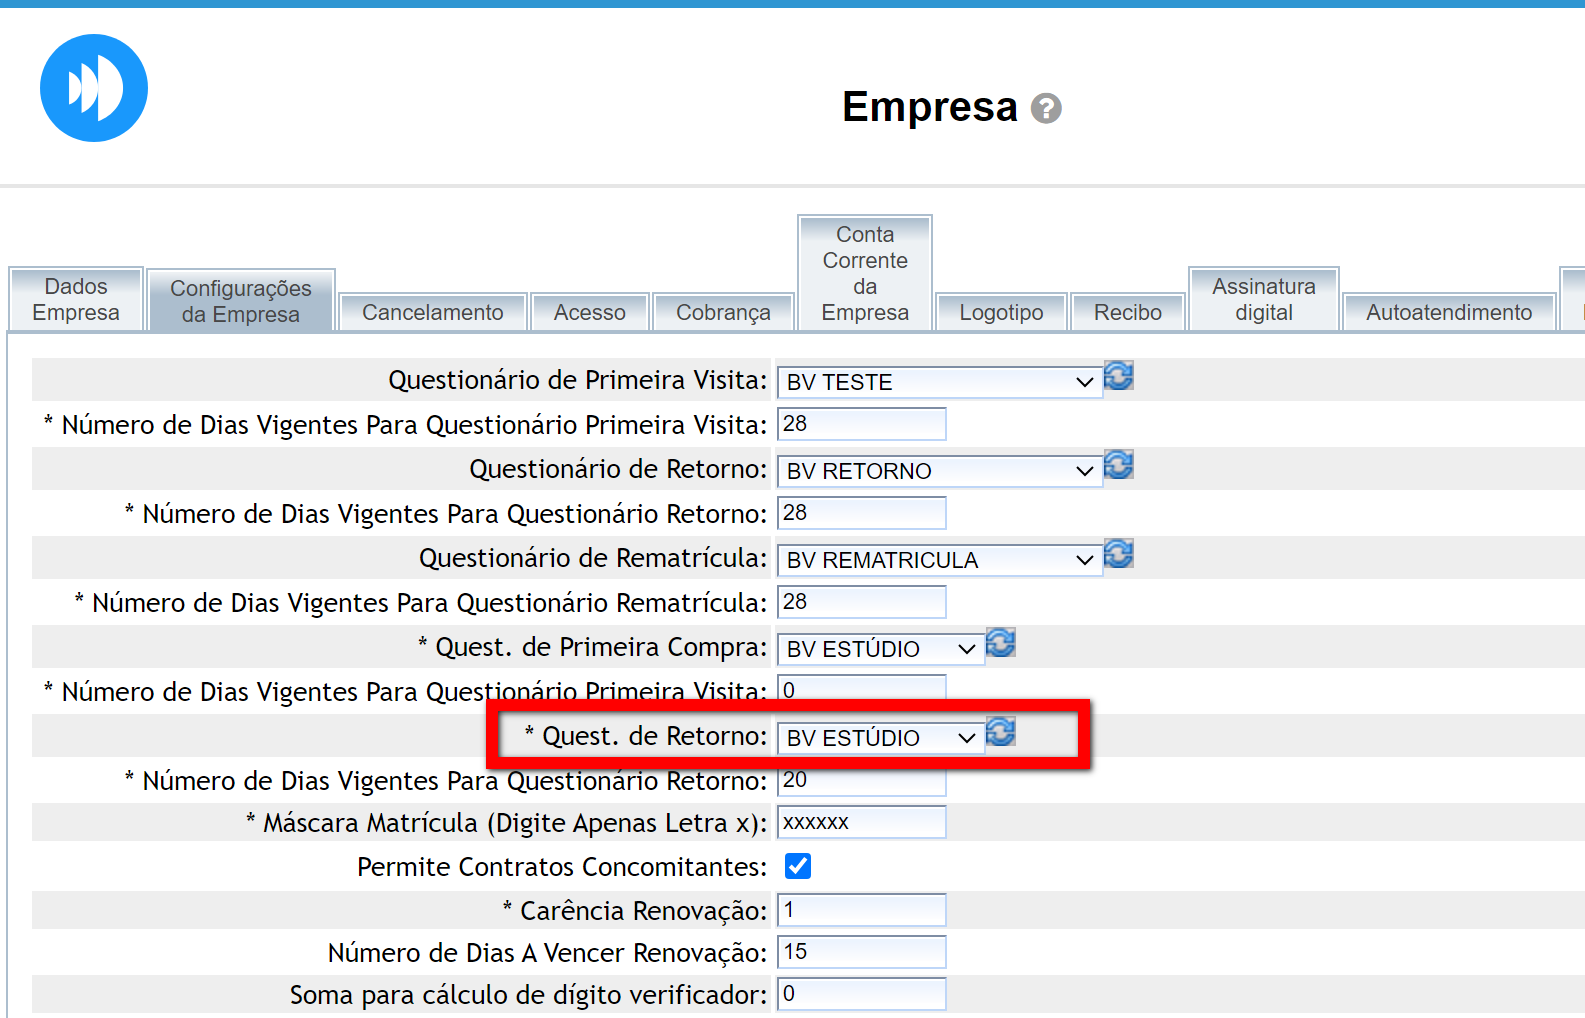Screen dimensions: 1585x1018
Task: Uncheck Permite Contratos Concomitantes checkbox
Action: coord(798,866)
